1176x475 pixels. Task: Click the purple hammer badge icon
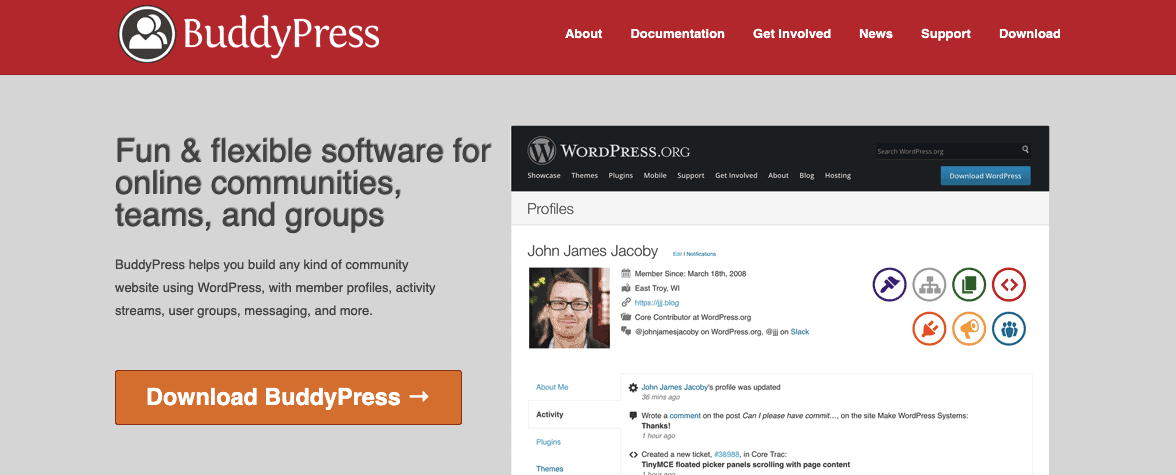coord(890,285)
